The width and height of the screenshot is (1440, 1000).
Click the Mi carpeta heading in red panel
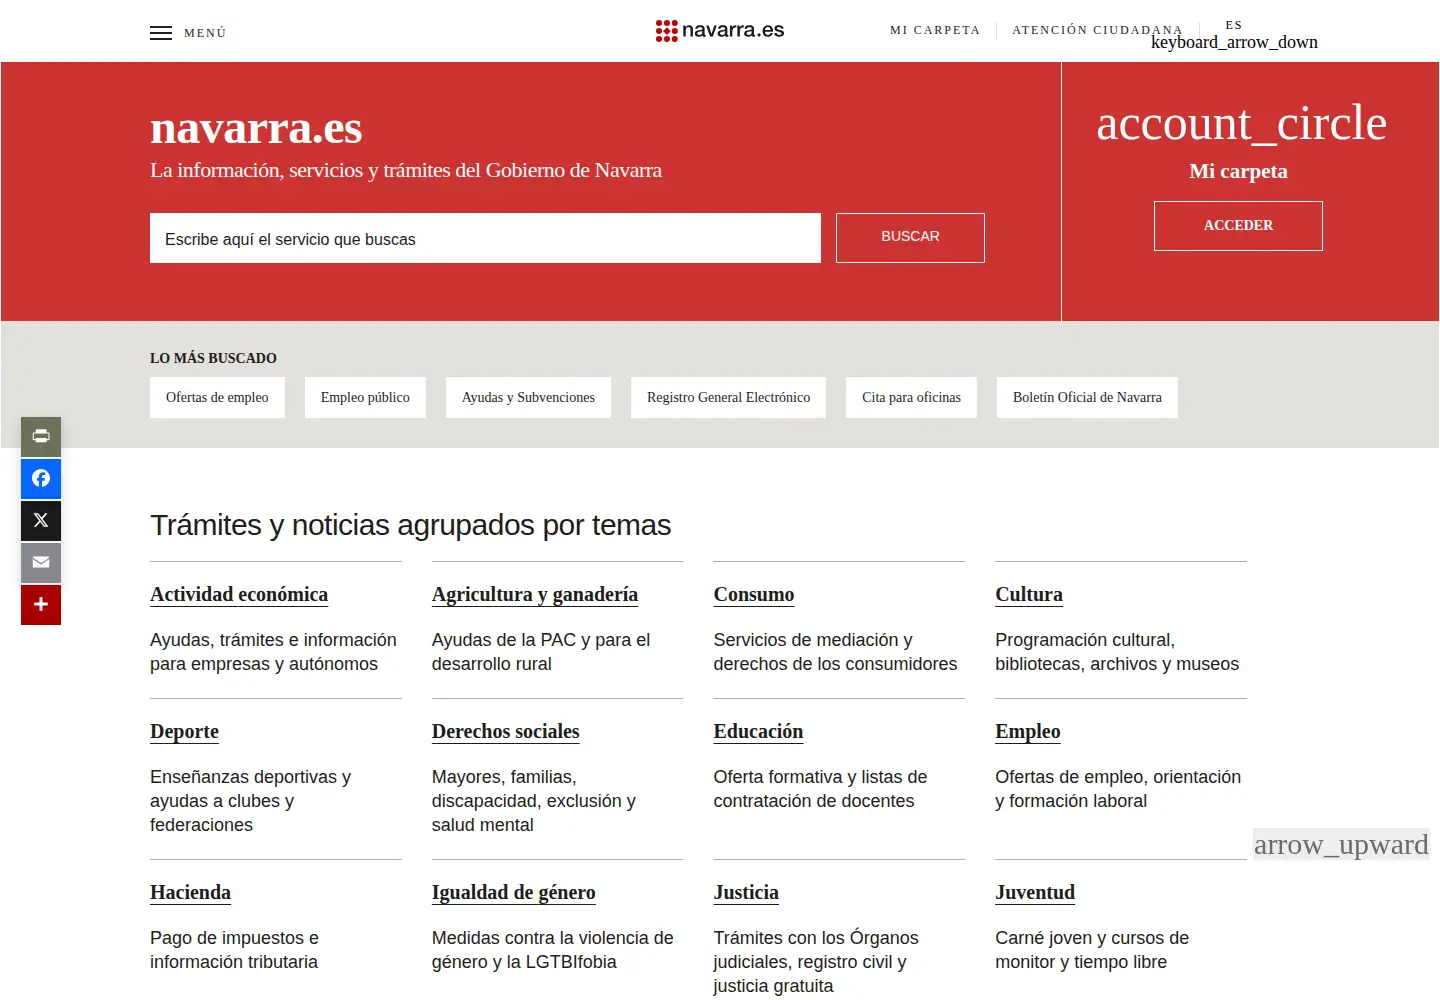(x=1238, y=171)
